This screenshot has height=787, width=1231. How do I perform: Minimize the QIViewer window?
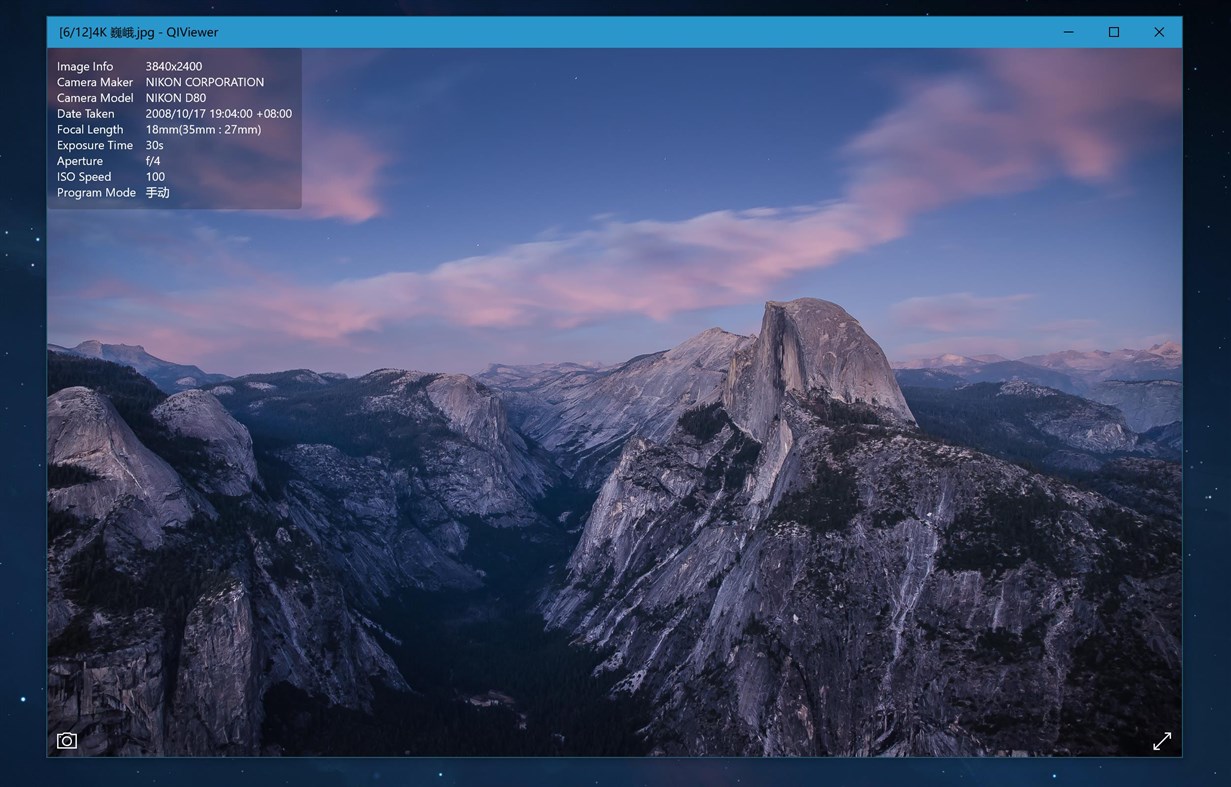pos(1068,32)
